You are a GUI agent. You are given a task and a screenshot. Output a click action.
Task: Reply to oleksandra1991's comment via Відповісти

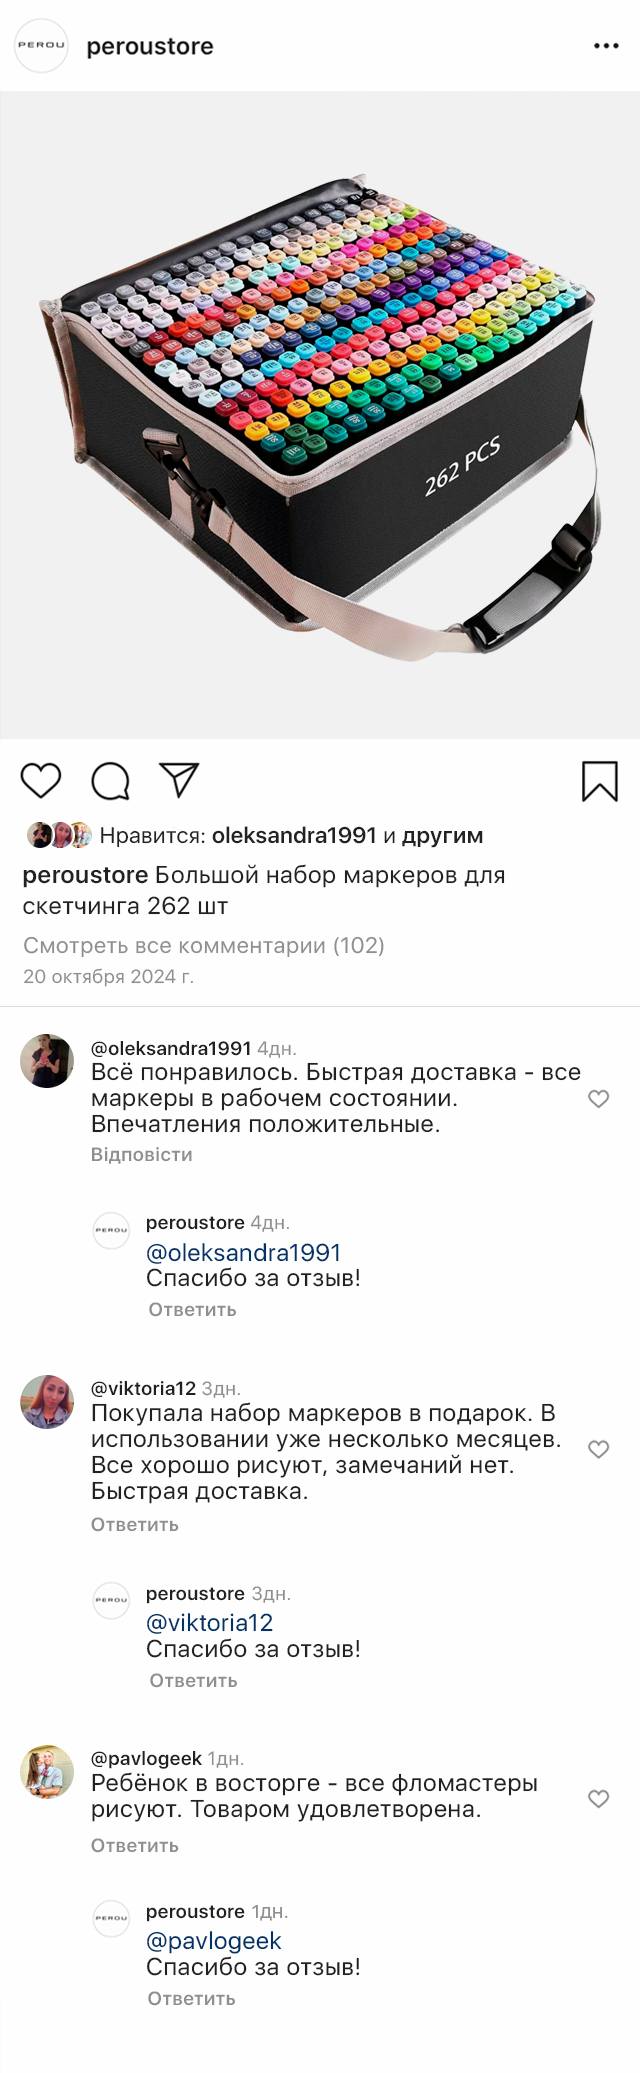141,1154
